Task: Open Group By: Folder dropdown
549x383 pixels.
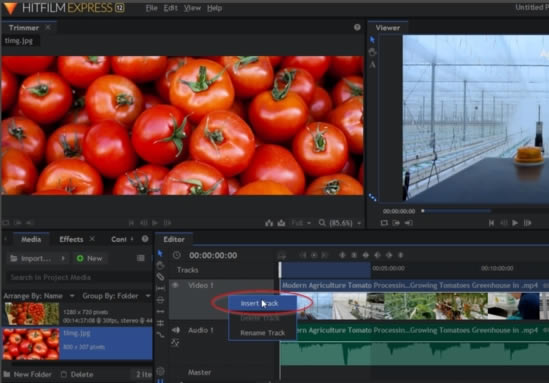Action: tap(116, 296)
